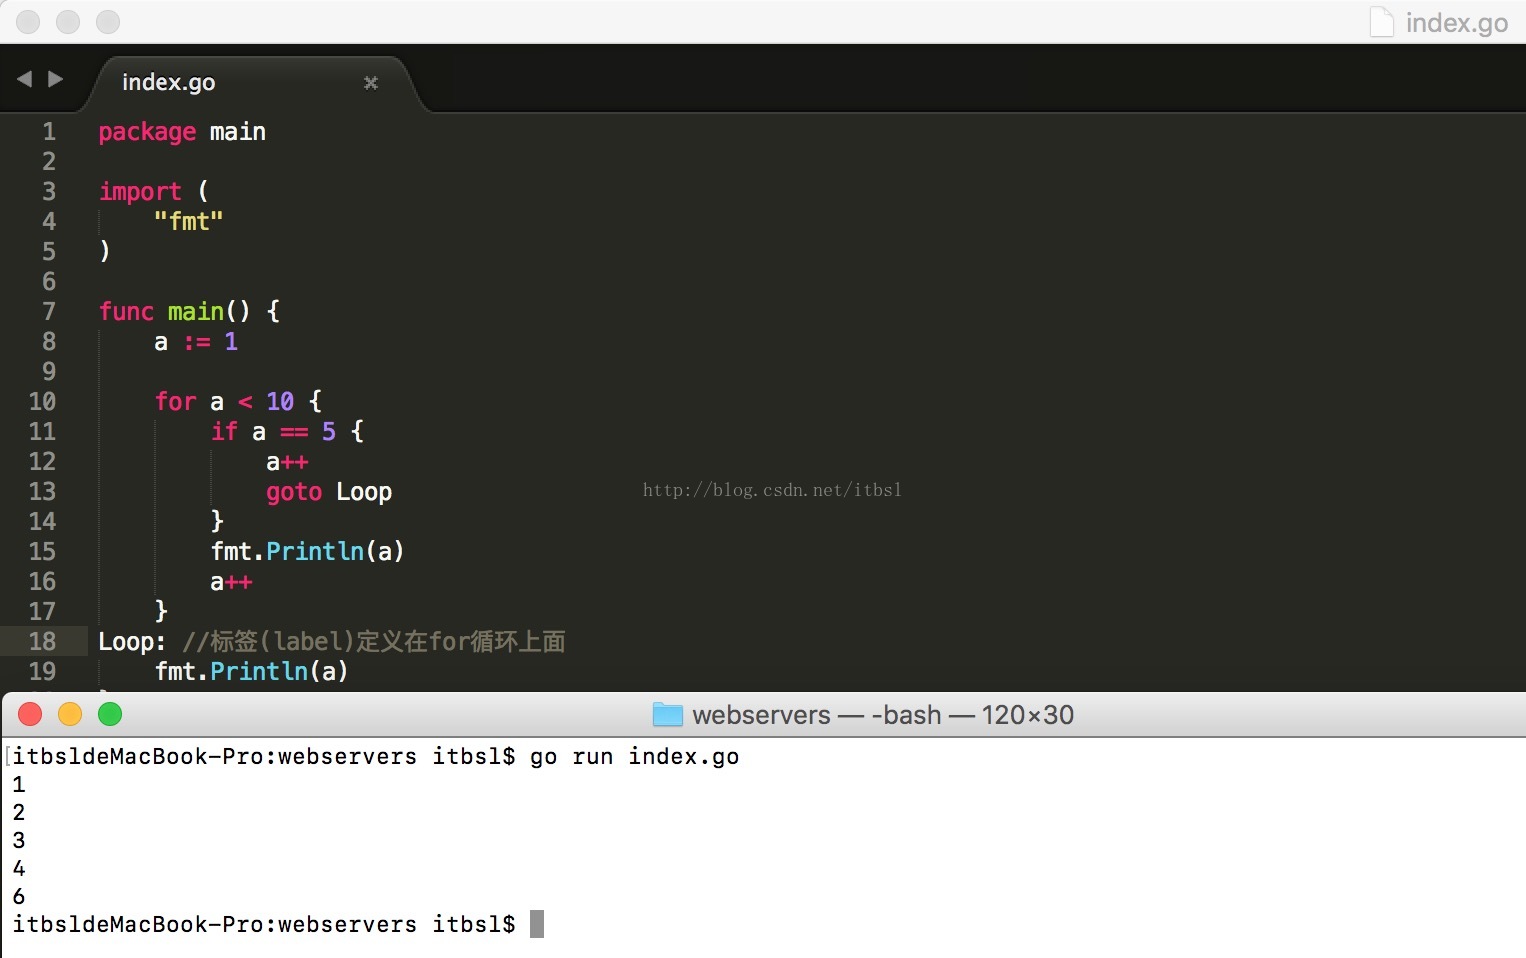This screenshot has width=1526, height=958.
Task: Click the editor window's gray zoom button
Action: pos(108,22)
